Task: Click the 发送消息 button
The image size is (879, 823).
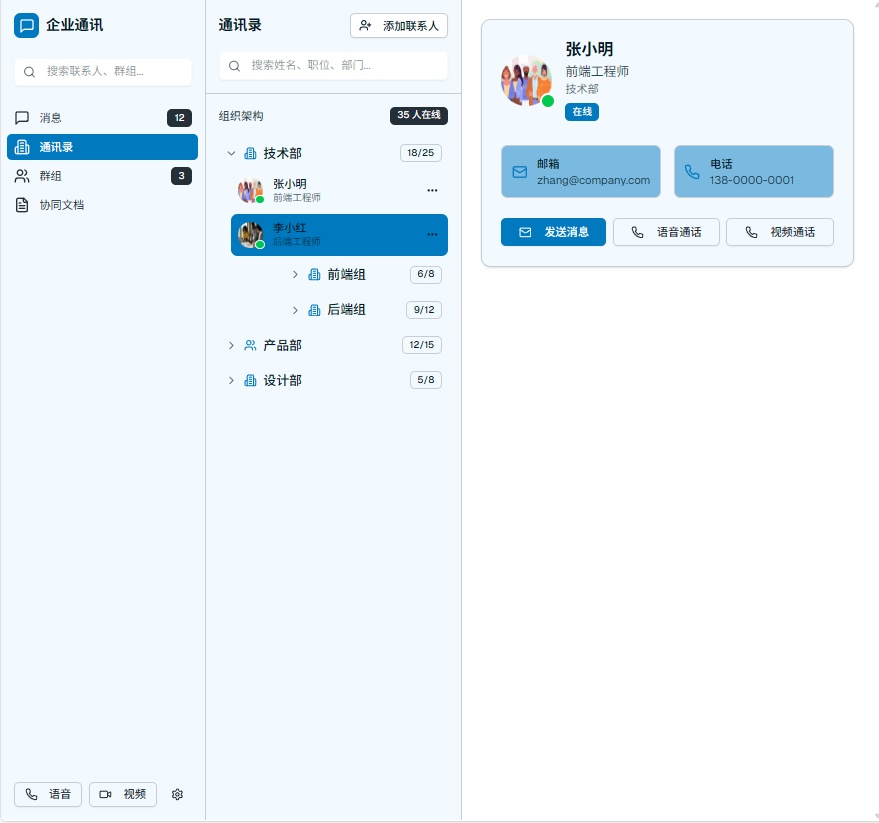Action: [x=553, y=232]
